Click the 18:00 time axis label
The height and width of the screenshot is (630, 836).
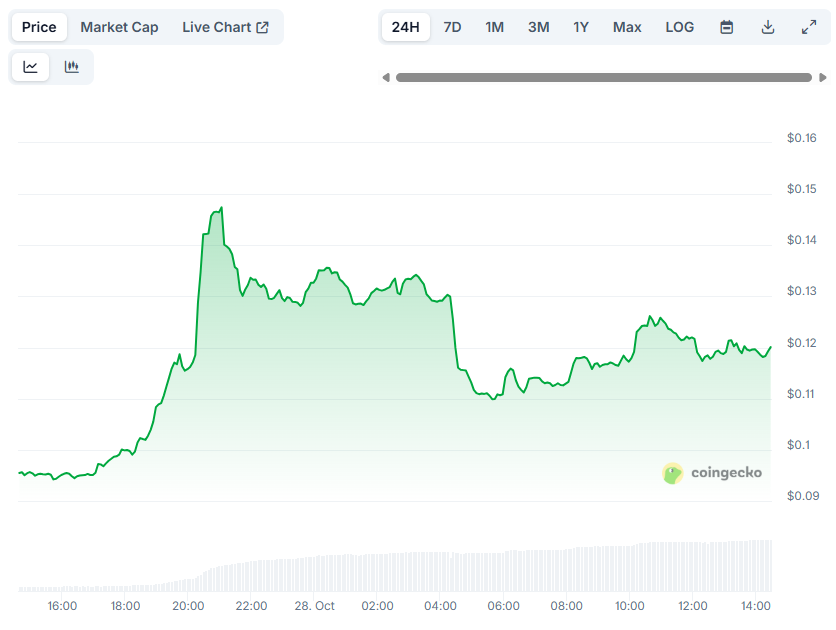click(125, 606)
